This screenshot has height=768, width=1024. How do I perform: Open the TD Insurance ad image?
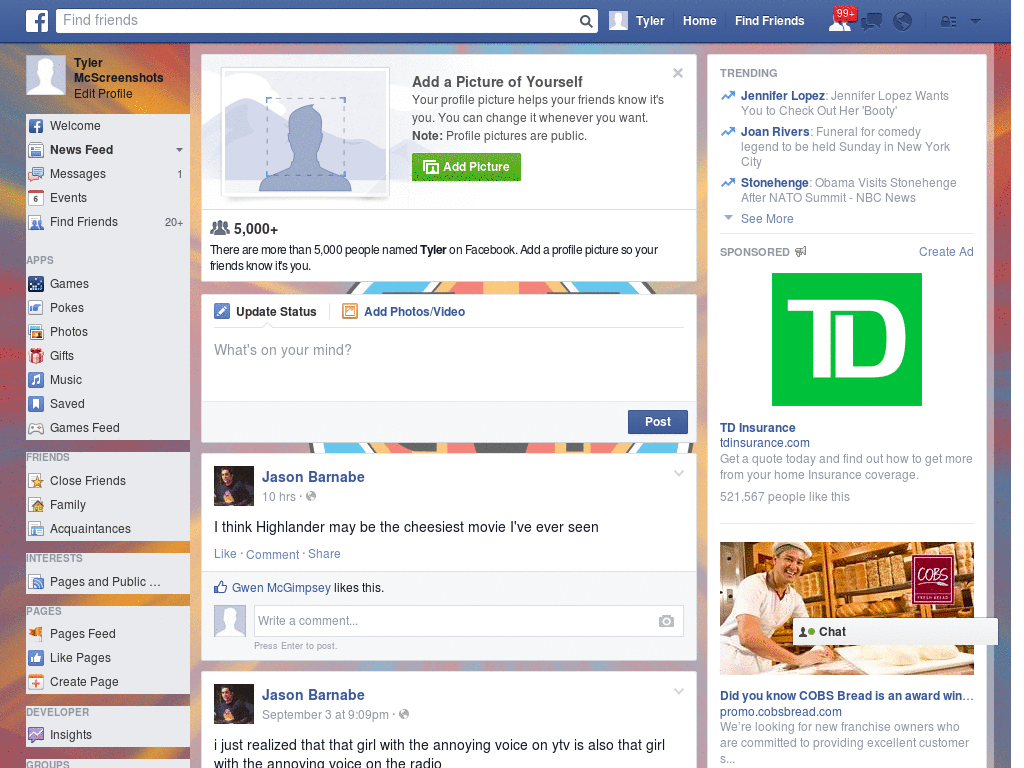coord(846,340)
